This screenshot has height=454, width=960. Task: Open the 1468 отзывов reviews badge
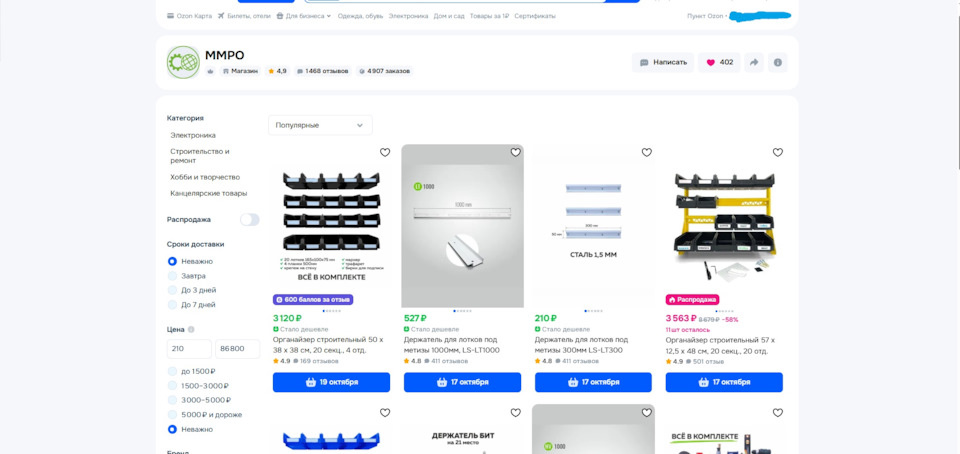(323, 71)
